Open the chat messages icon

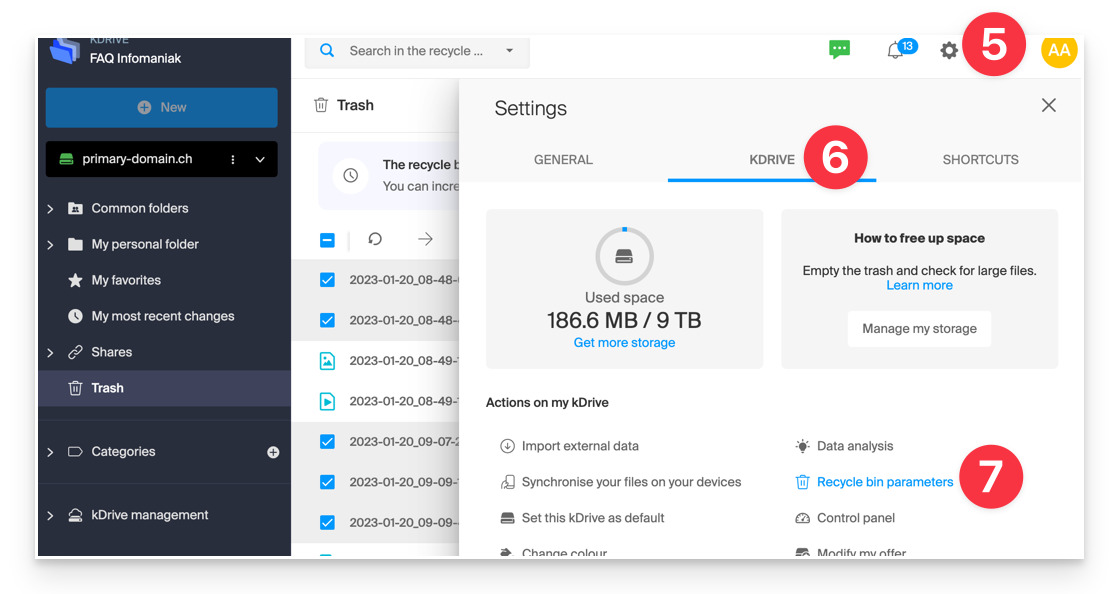point(839,48)
